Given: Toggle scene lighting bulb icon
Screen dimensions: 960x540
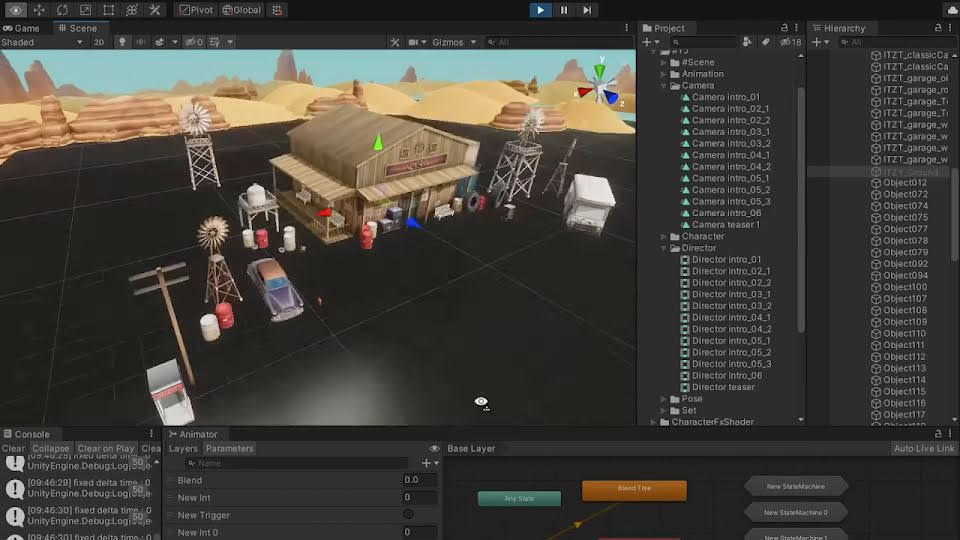Looking at the screenshot, I should [122, 42].
